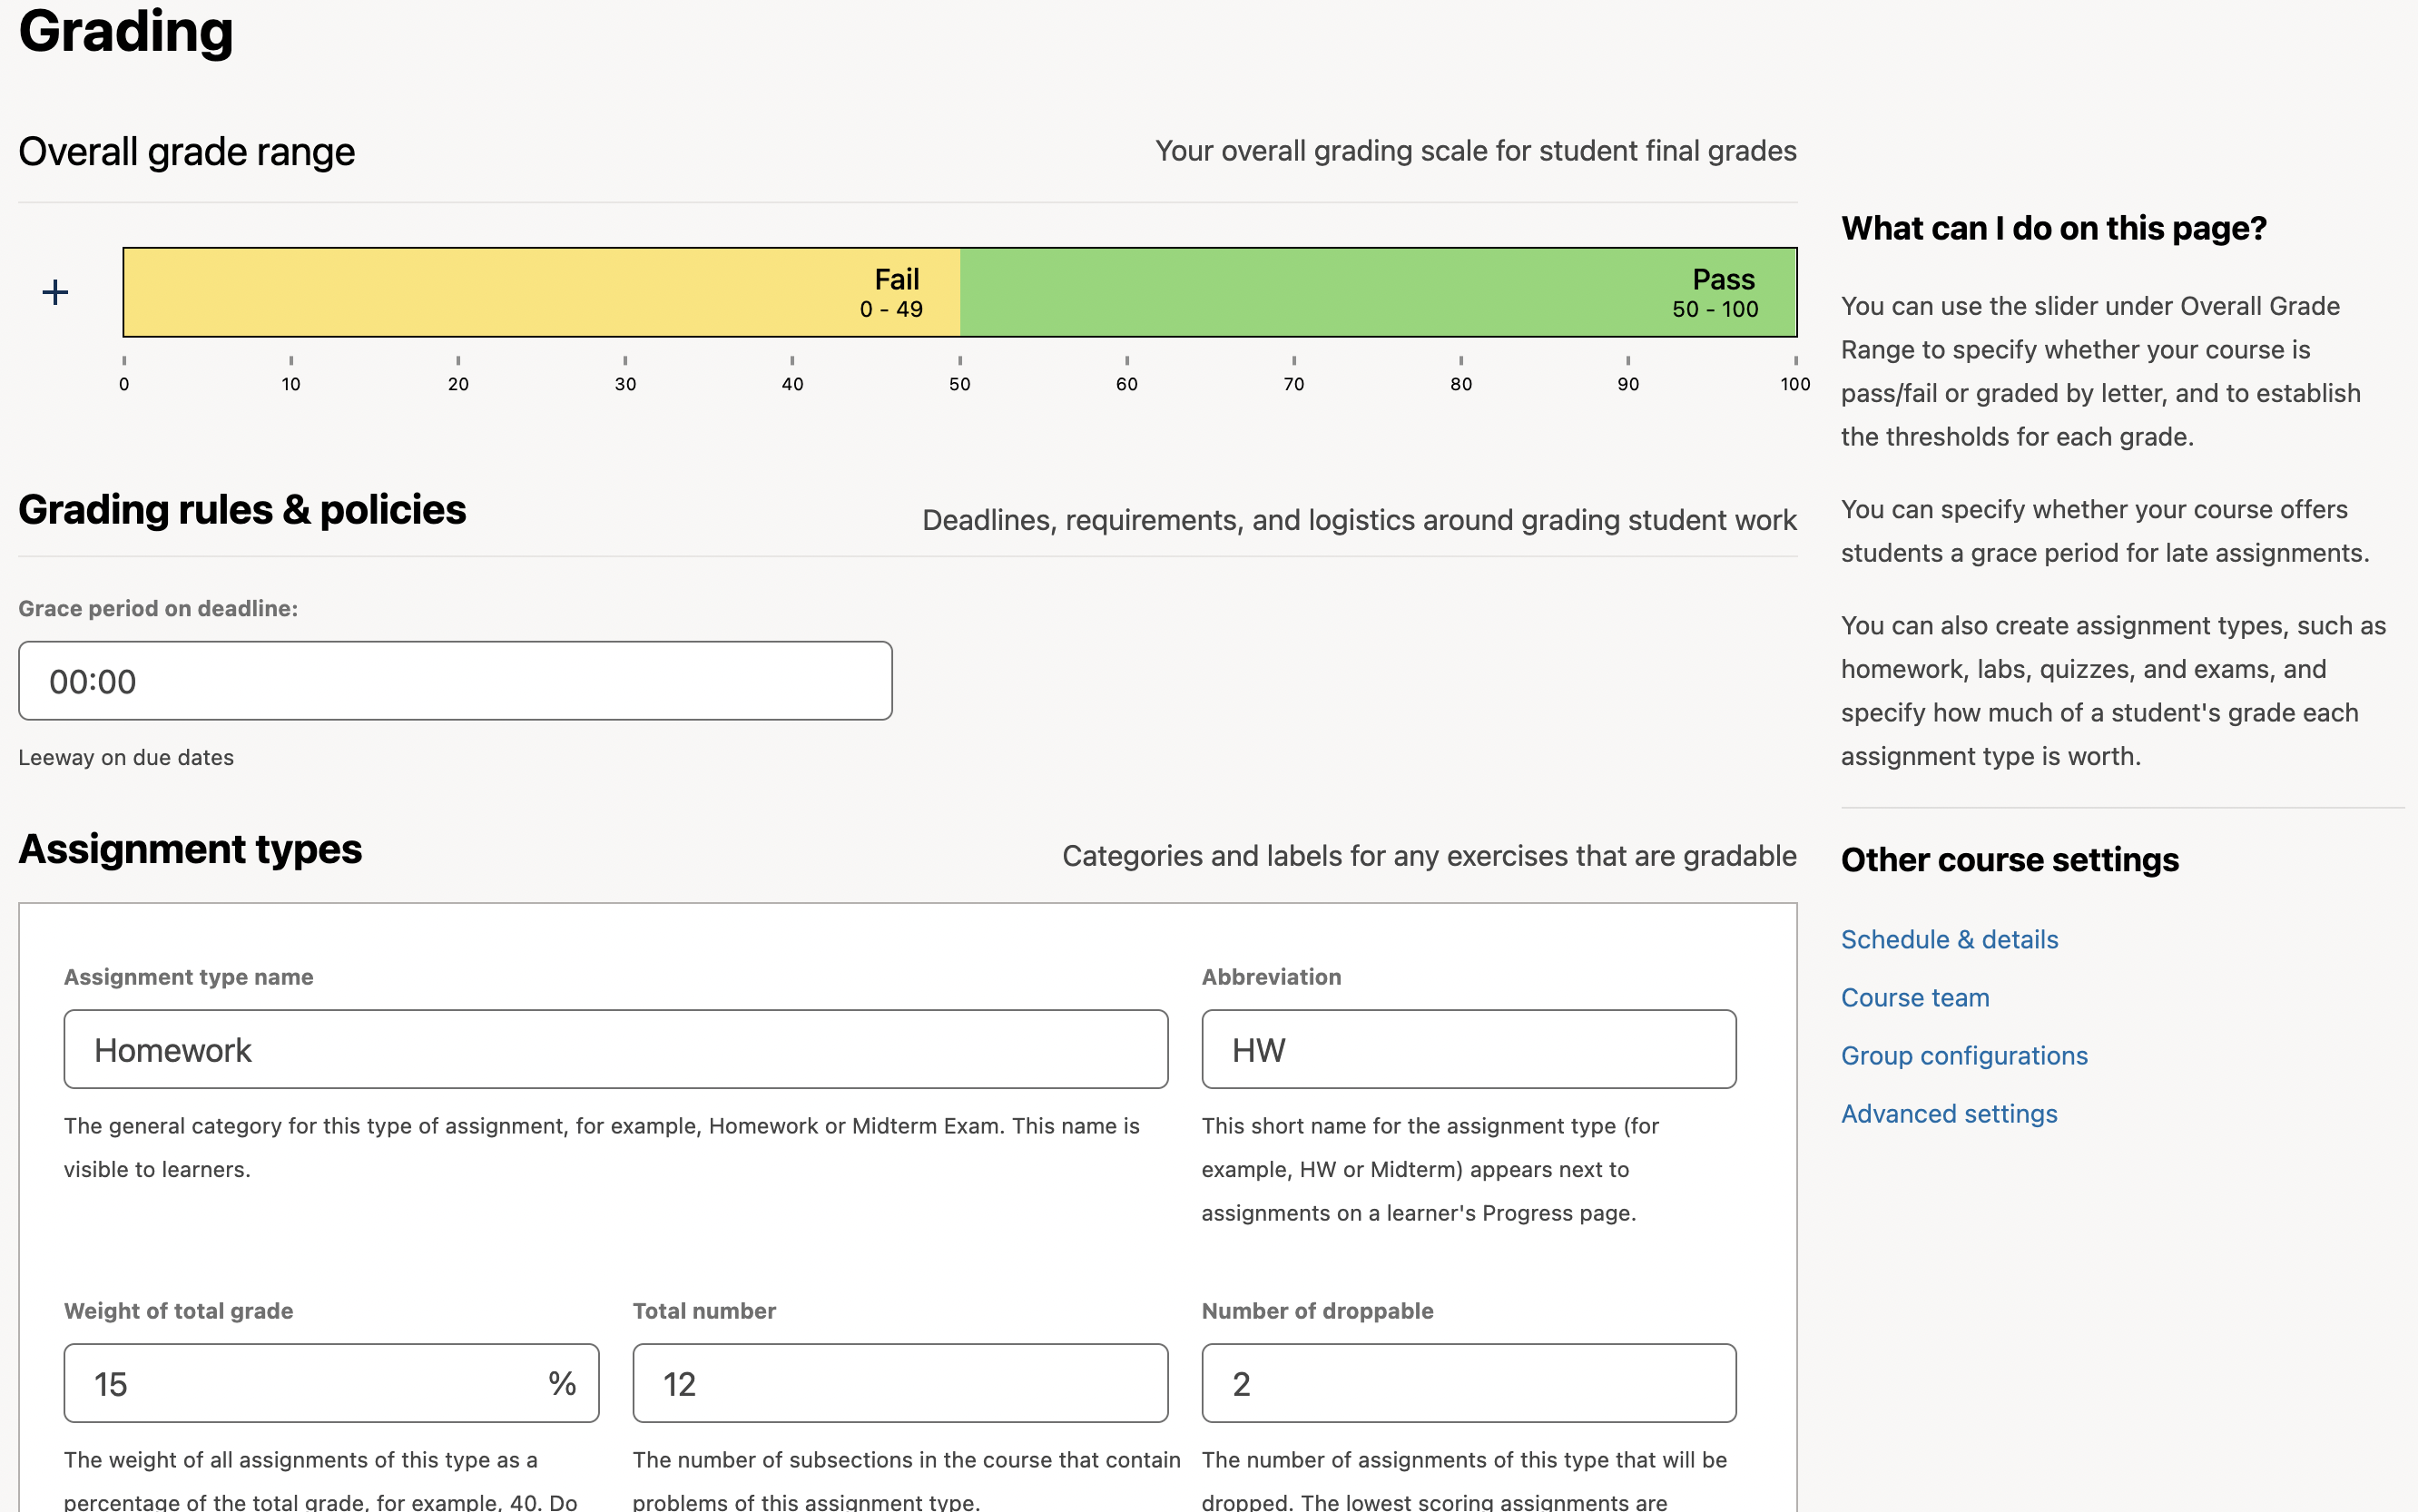Select the Number of droppable field
Viewport: 2418px width, 1512px height.
click(x=1468, y=1383)
